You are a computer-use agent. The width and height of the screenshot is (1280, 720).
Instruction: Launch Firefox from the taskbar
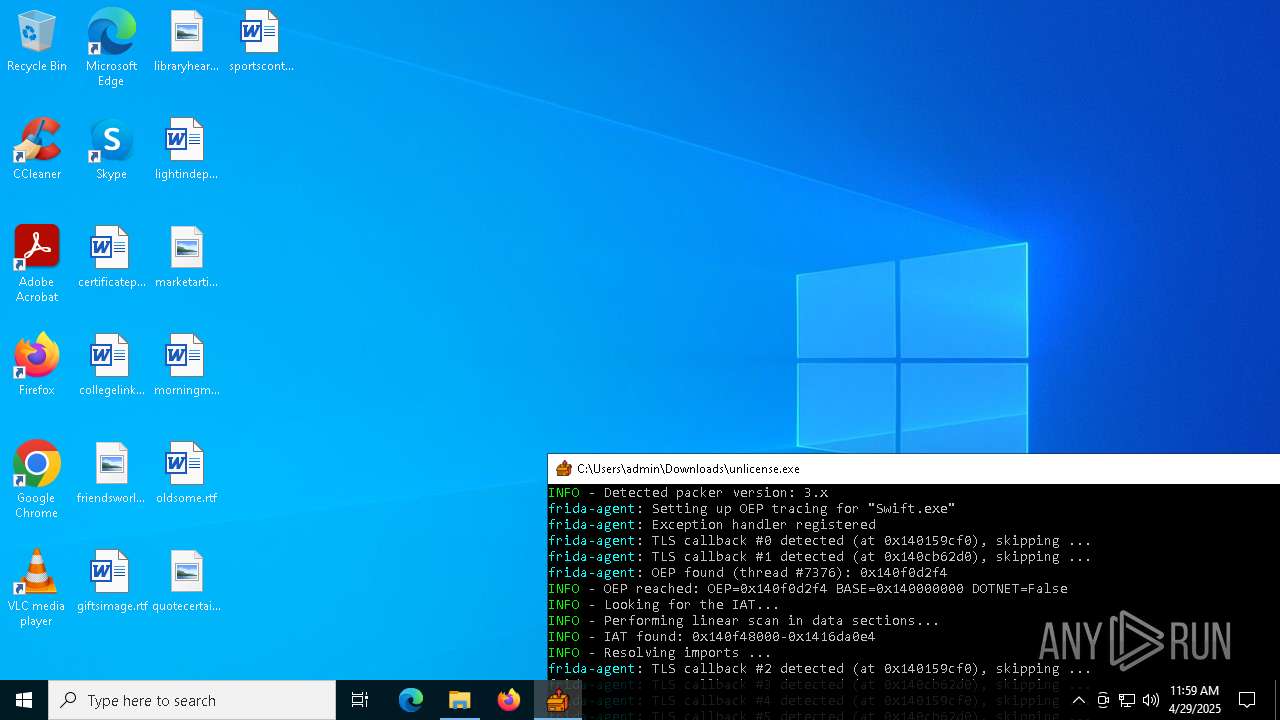click(x=508, y=700)
